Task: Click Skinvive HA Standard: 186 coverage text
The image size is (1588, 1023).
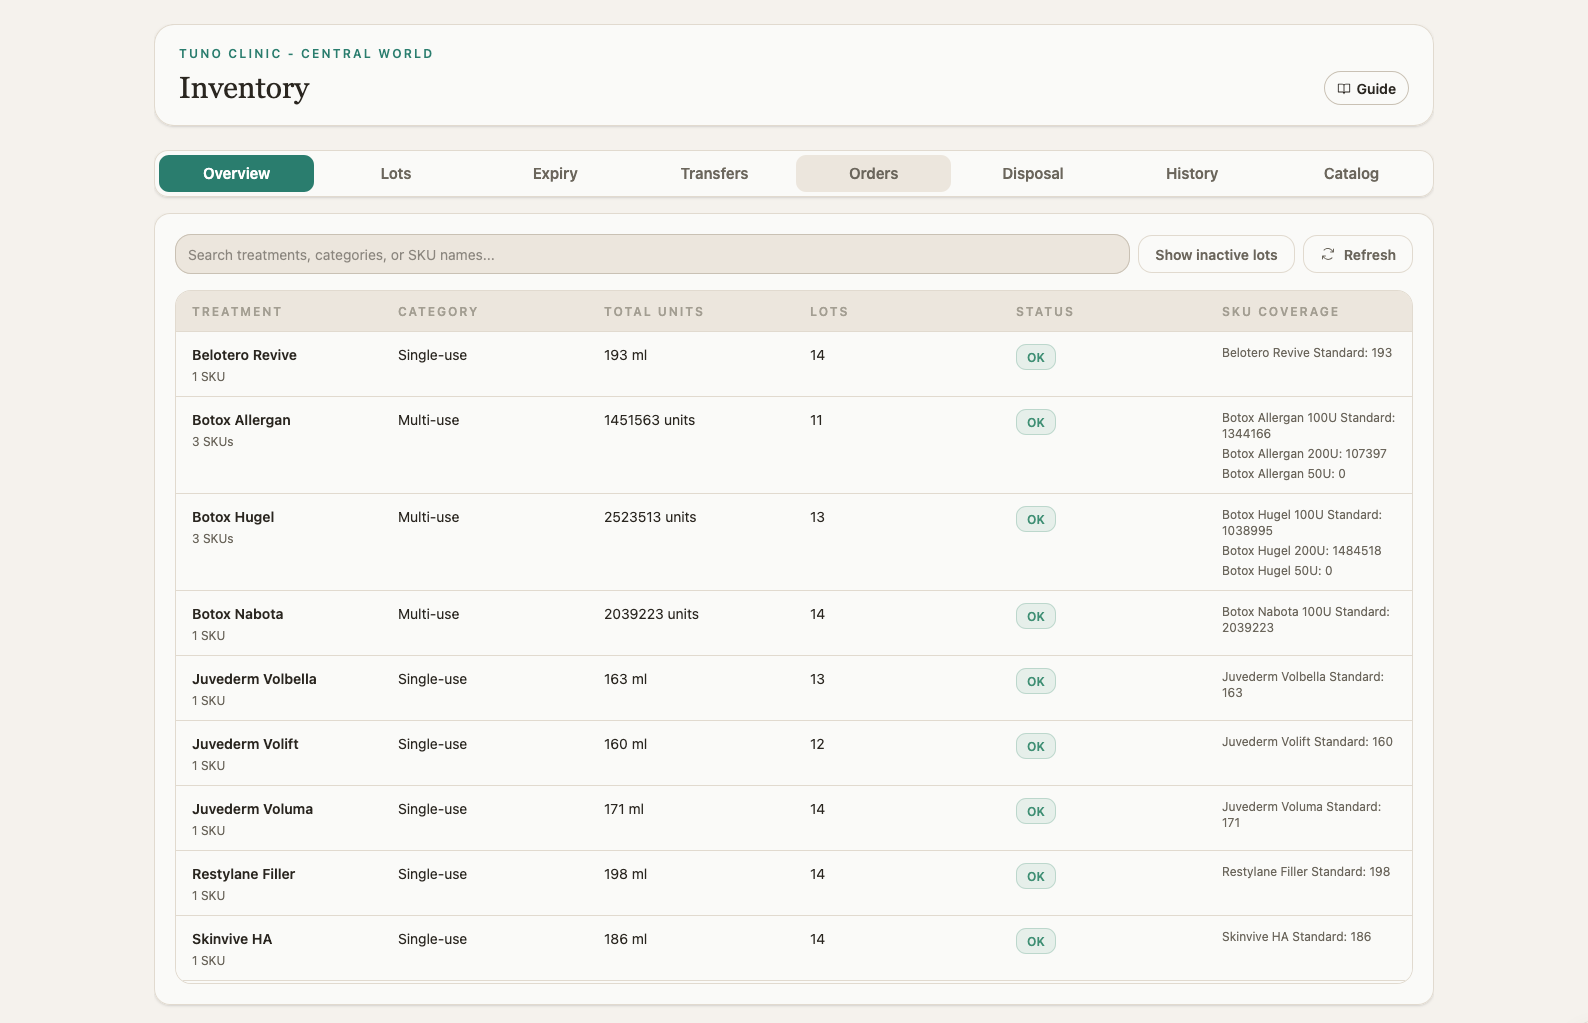Action: [1296, 937]
